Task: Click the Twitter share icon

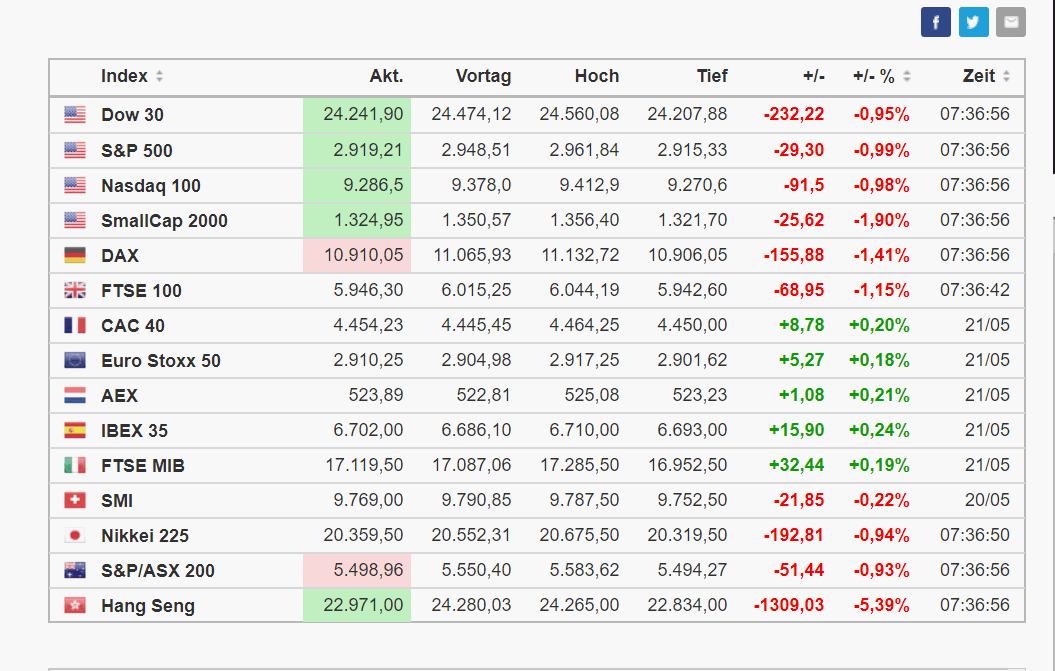Action: tap(973, 22)
